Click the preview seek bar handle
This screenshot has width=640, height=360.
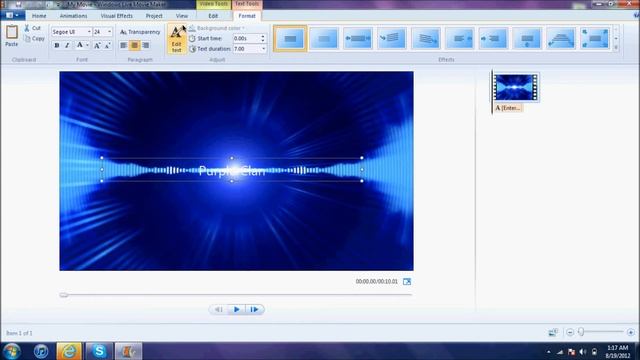pyautogui.click(x=64, y=295)
